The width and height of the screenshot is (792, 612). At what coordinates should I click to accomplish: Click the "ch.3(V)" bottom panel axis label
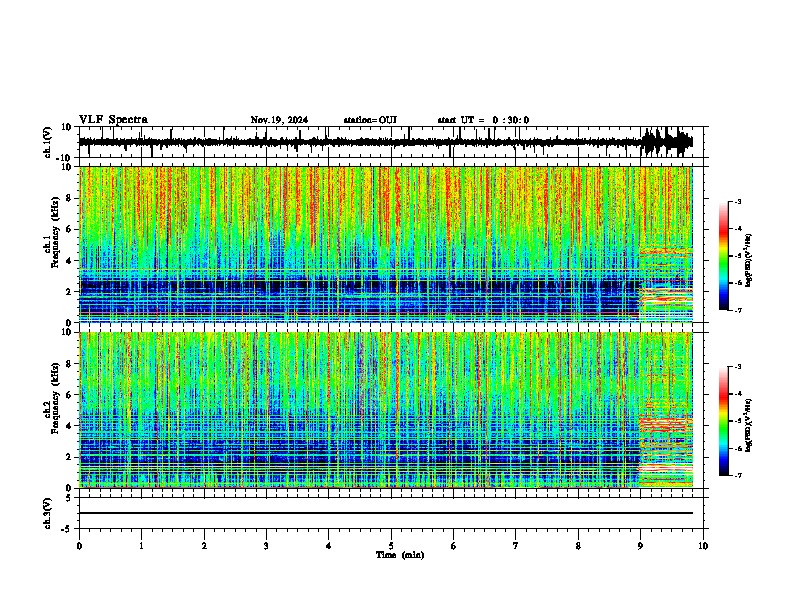tap(48, 513)
